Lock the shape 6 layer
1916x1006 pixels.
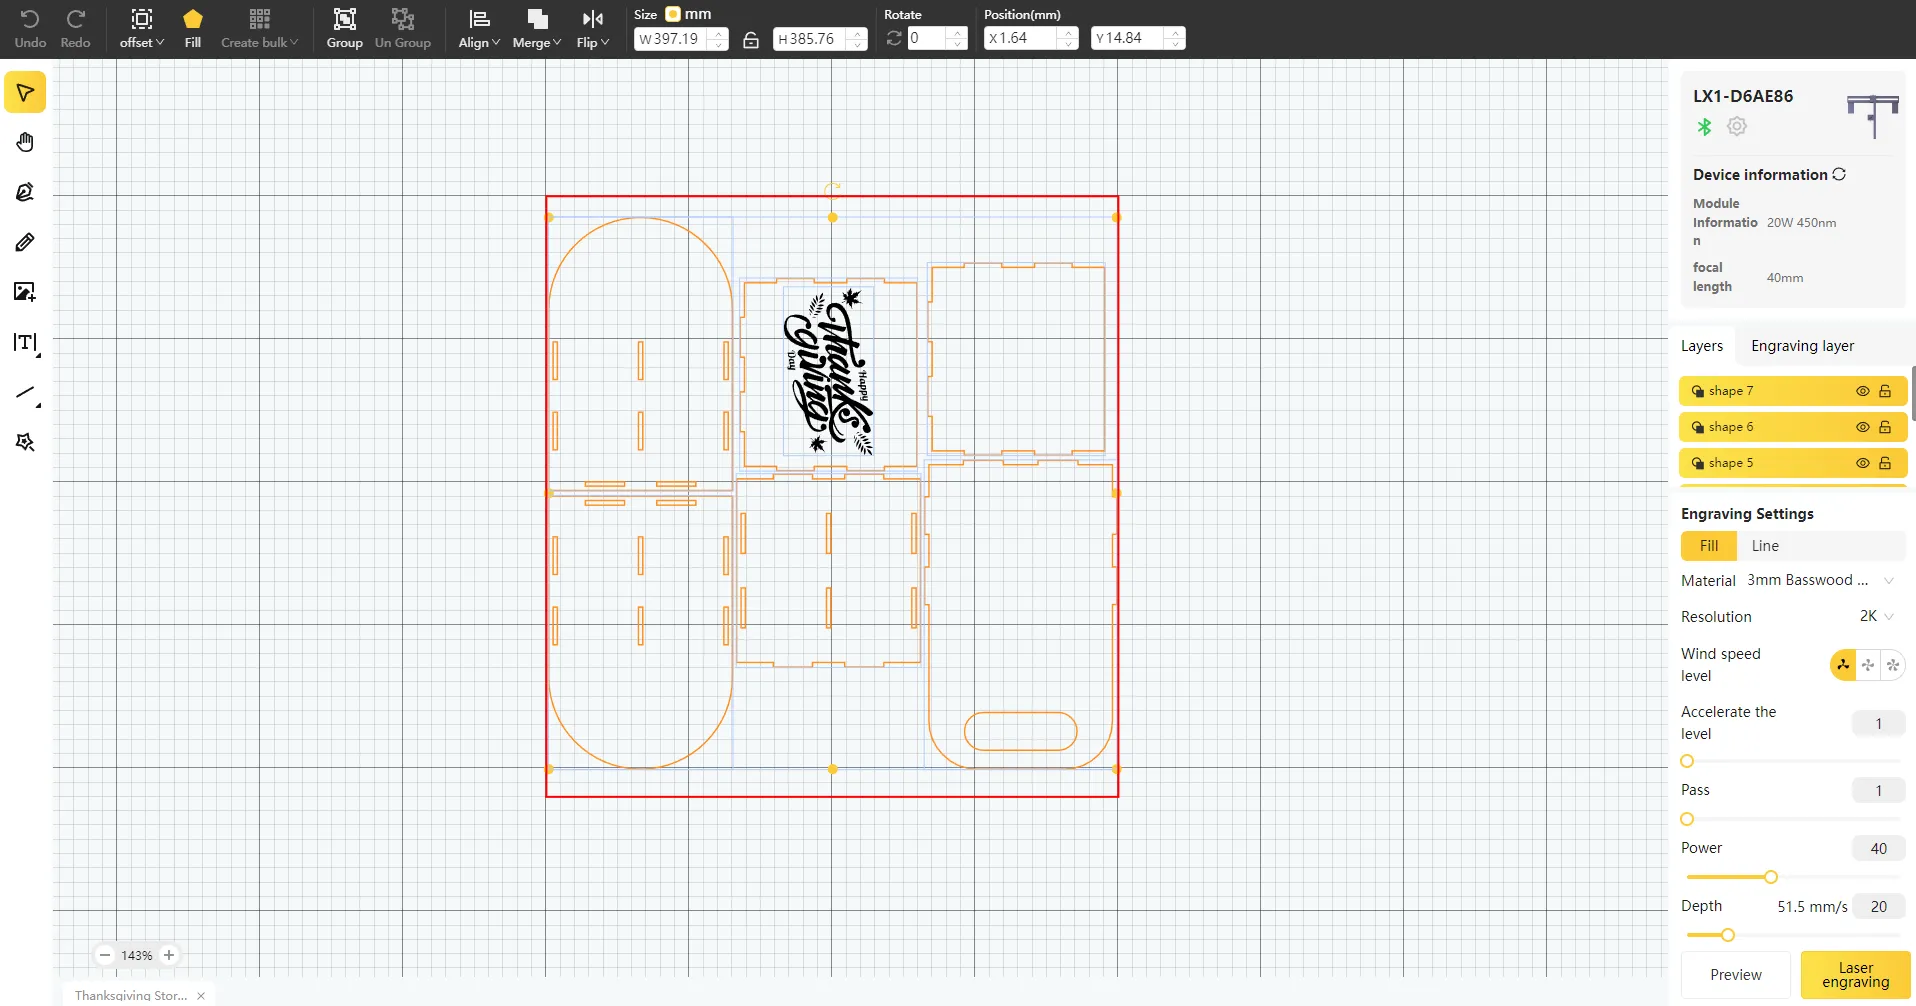pyautogui.click(x=1885, y=427)
